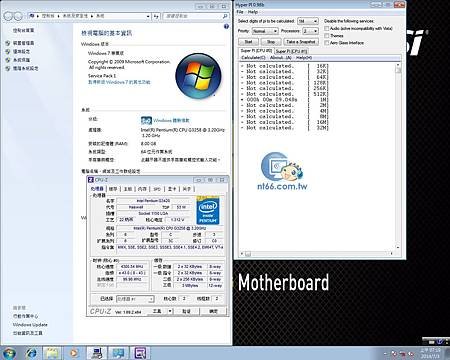Click the 验证 validate button in CPU-Z

pos(187,311)
